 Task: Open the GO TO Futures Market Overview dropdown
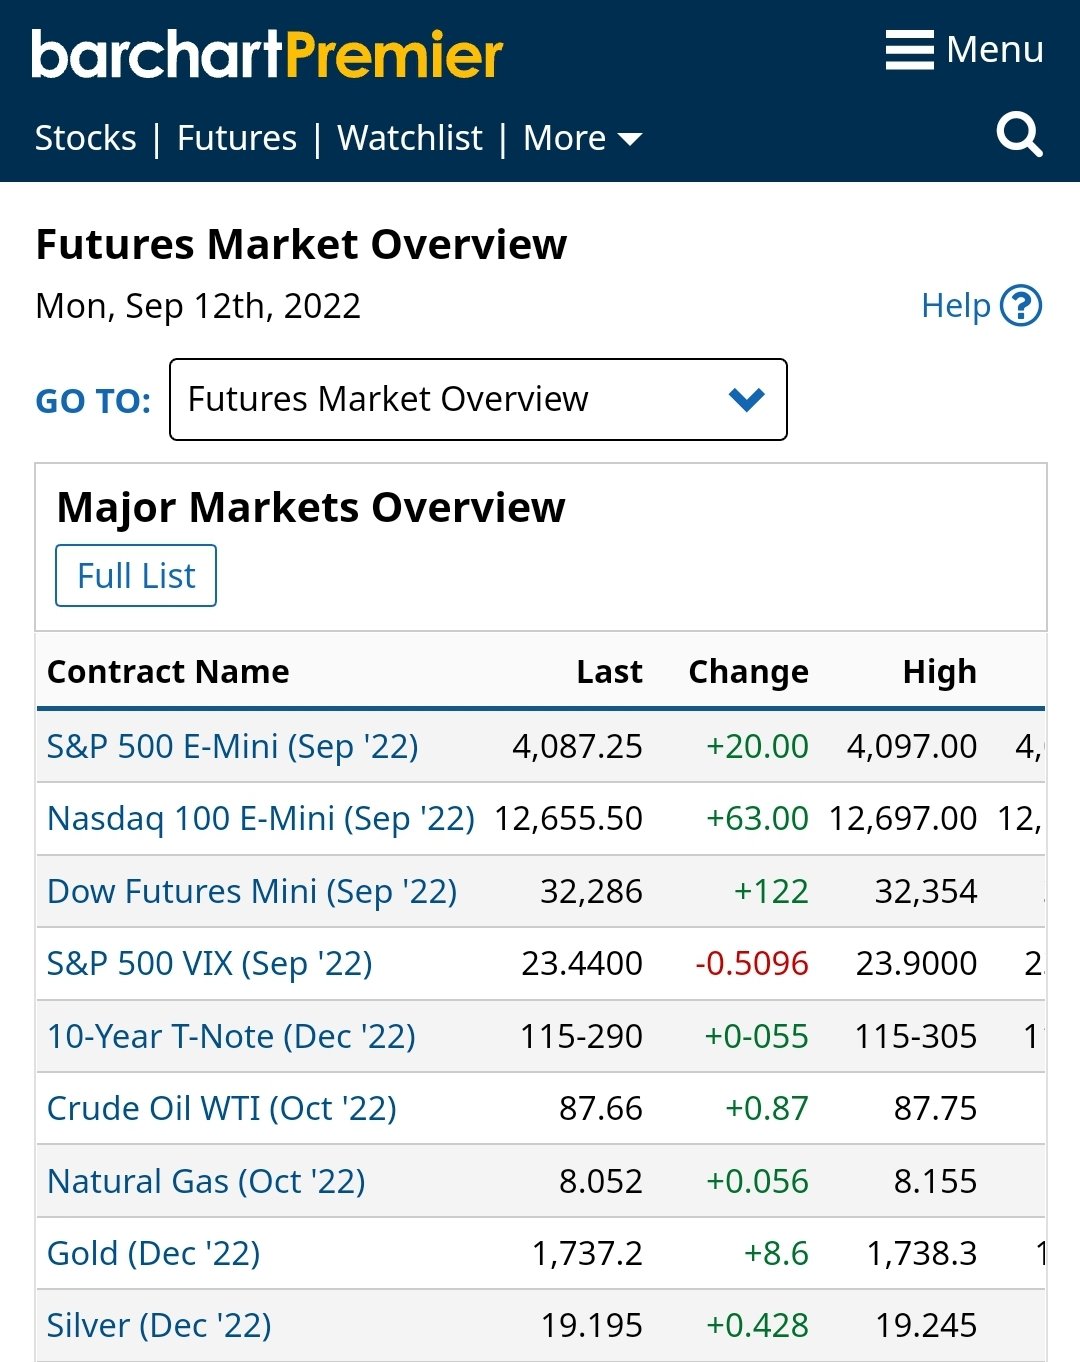pyautogui.click(x=478, y=399)
